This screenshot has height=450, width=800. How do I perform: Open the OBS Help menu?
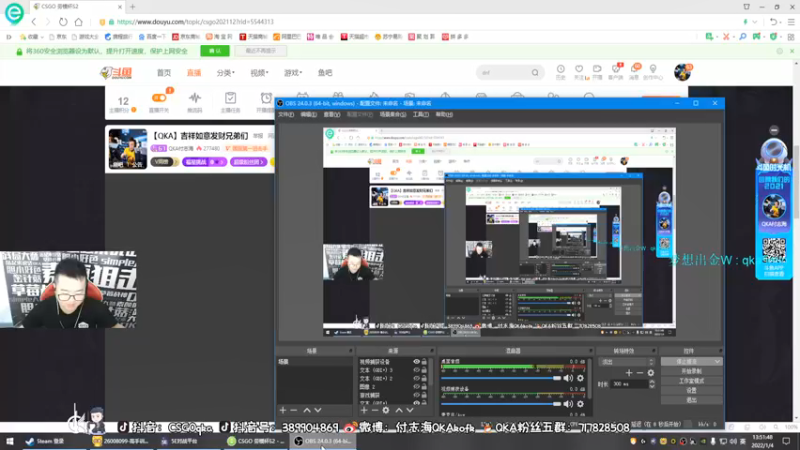point(444,114)
